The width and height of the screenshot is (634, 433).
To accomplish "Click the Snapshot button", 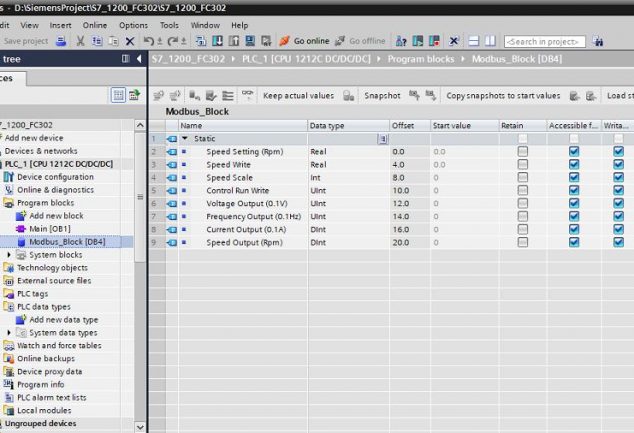I will (383, 96).
